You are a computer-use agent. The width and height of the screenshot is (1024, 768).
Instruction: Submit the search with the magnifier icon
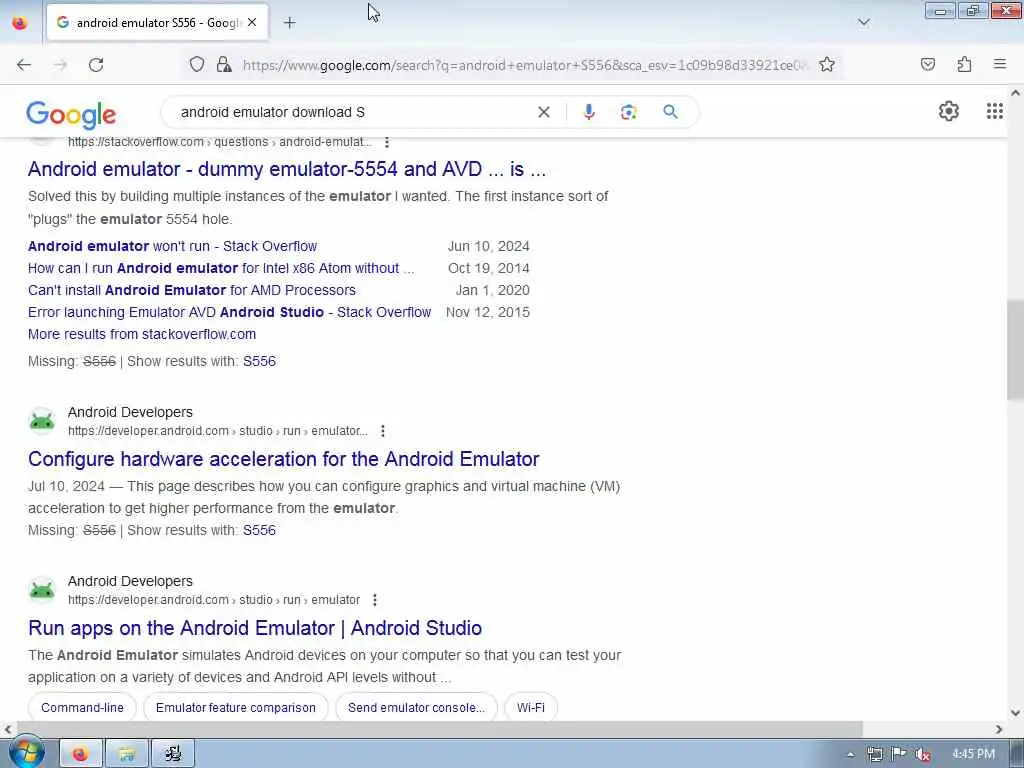click(x=670, y=112)
